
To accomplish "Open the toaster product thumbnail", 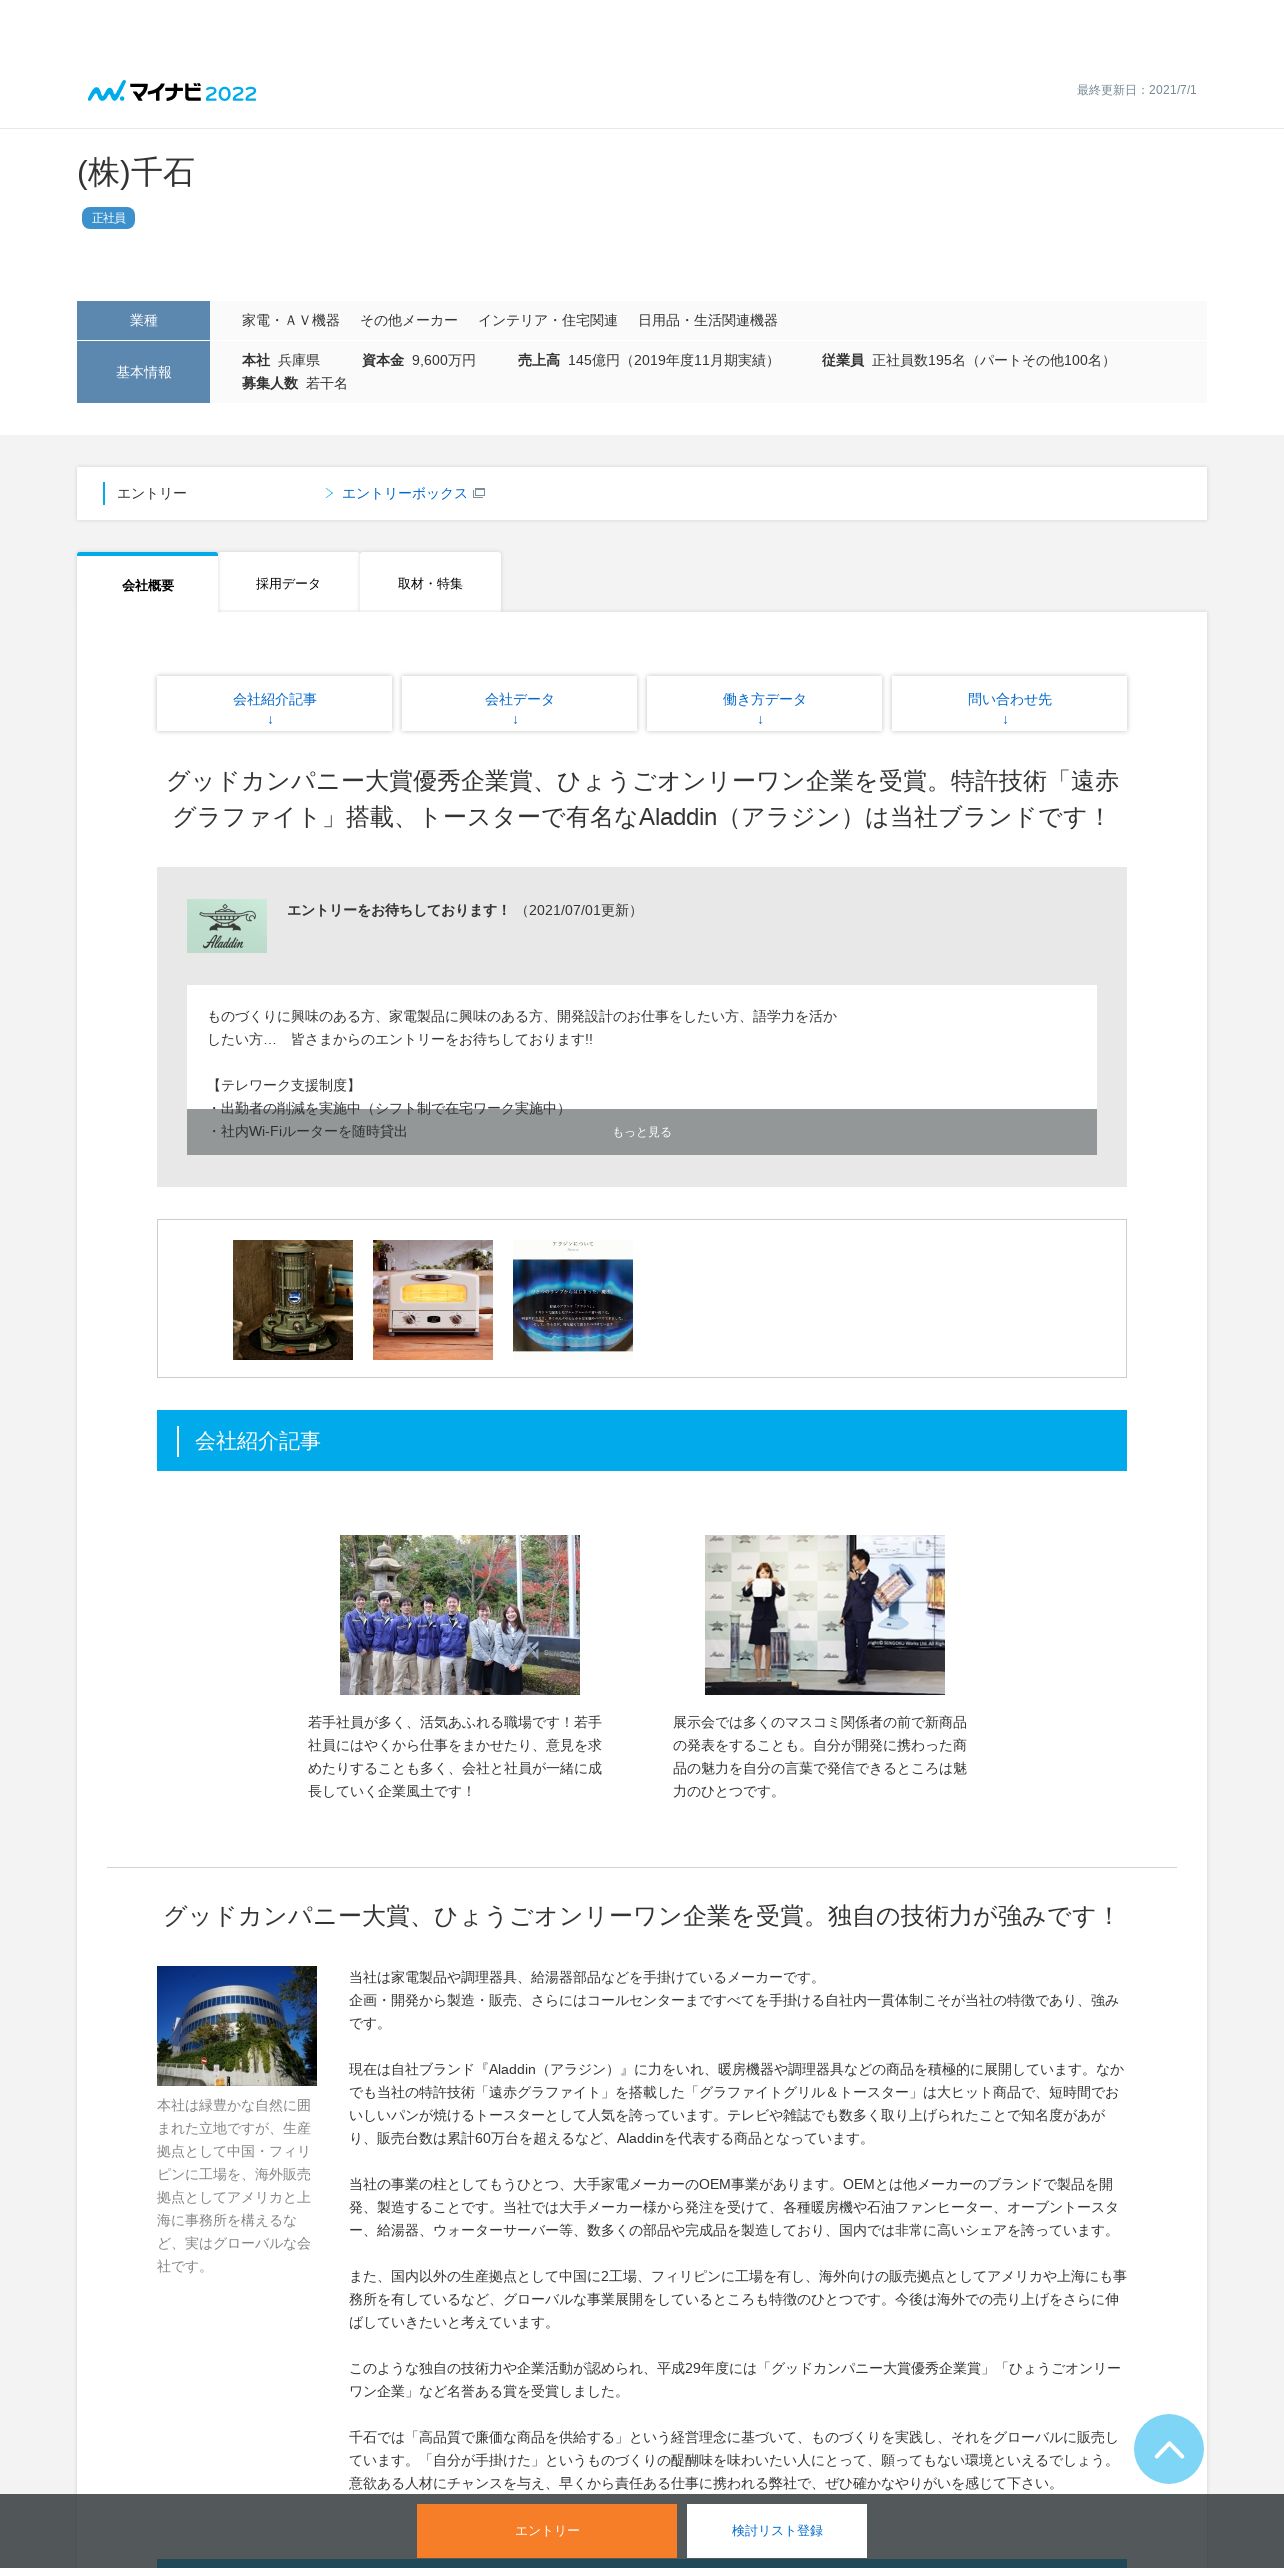I will [x=433, y=1300].
